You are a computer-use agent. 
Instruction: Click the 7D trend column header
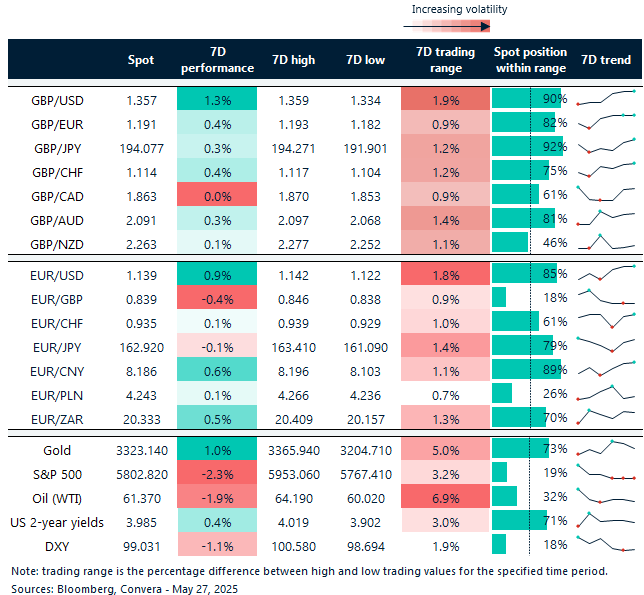coord(606,60)
